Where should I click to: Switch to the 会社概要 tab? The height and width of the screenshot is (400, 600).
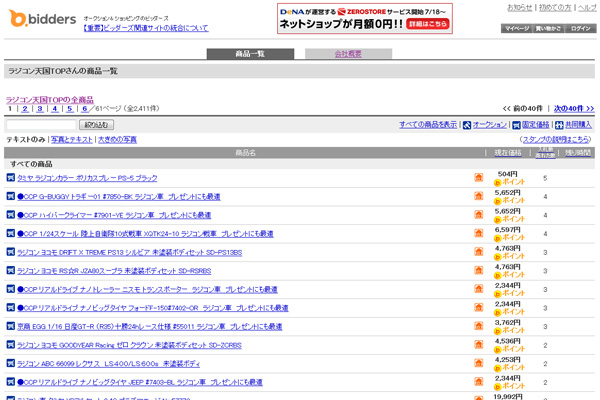point(348,54)
